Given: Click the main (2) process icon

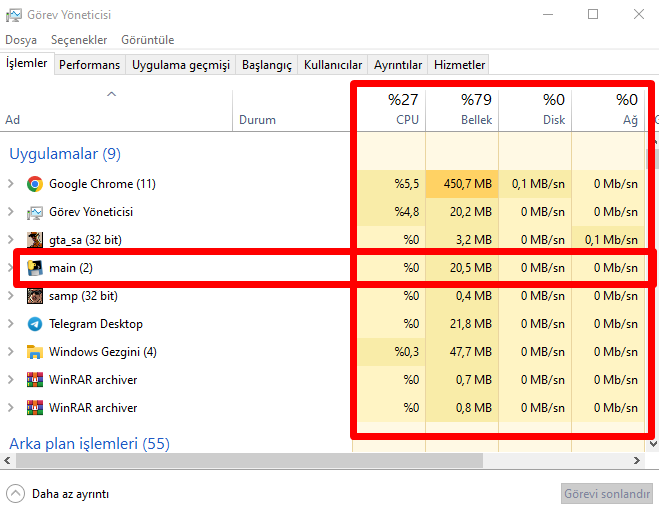Looking at the screenshot, I should [x=35, y=268].
